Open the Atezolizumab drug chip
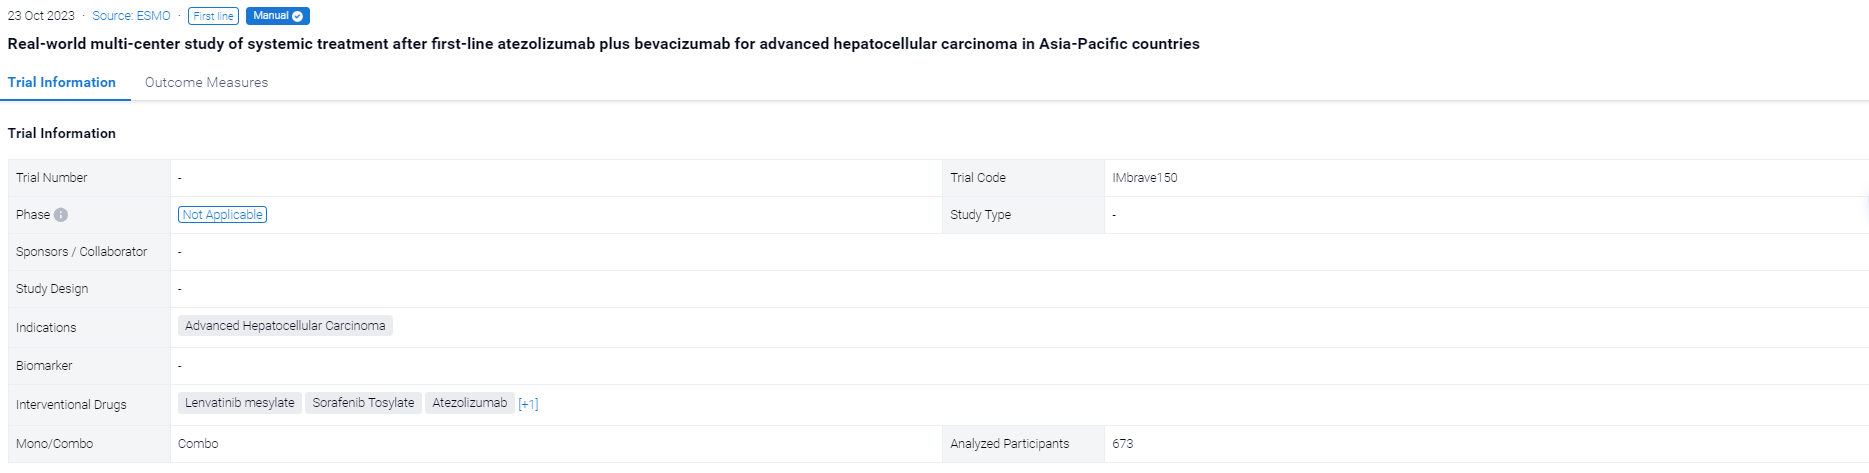The image size is (1869, 473). pos(470,403)
